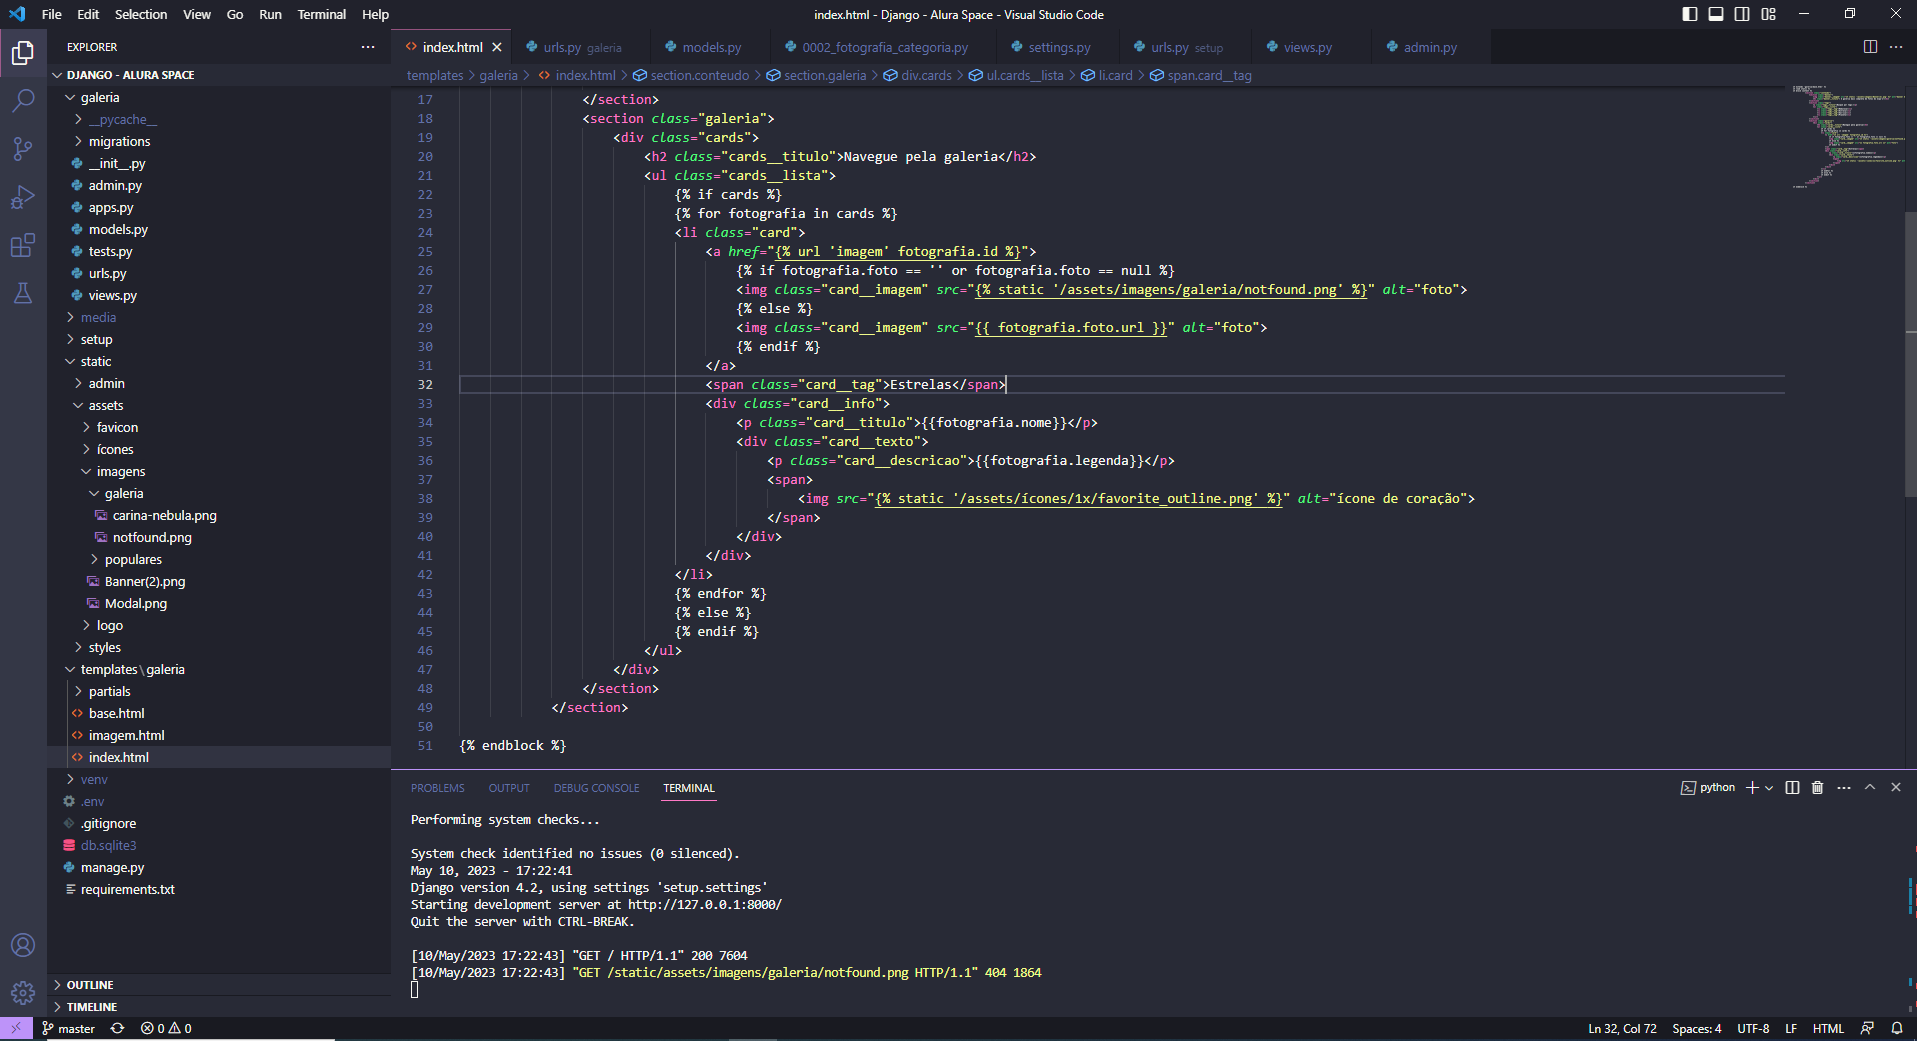Open the Accounts icon in activity bar

click(x=23, y=945)
